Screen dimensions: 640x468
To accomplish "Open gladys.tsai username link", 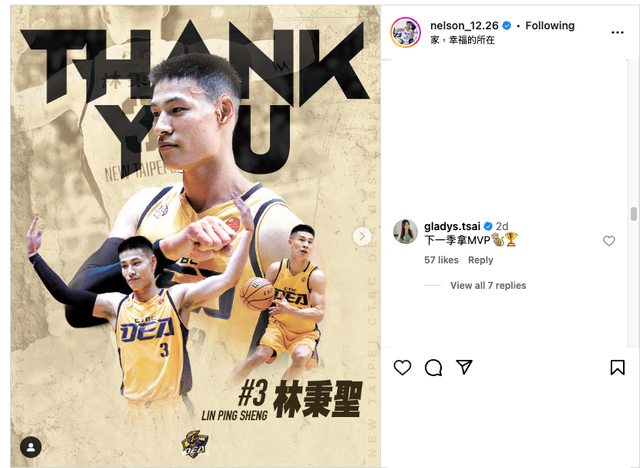I will point(452,226).
